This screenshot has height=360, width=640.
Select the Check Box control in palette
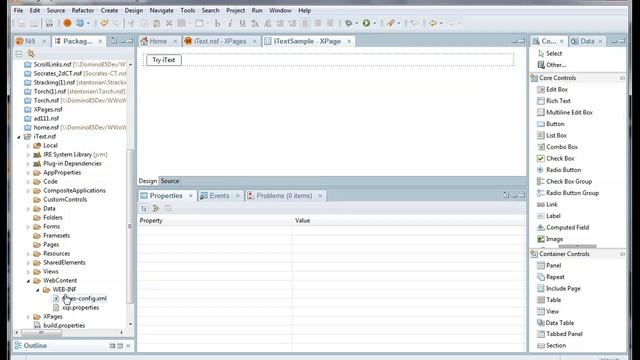point(556,158)
